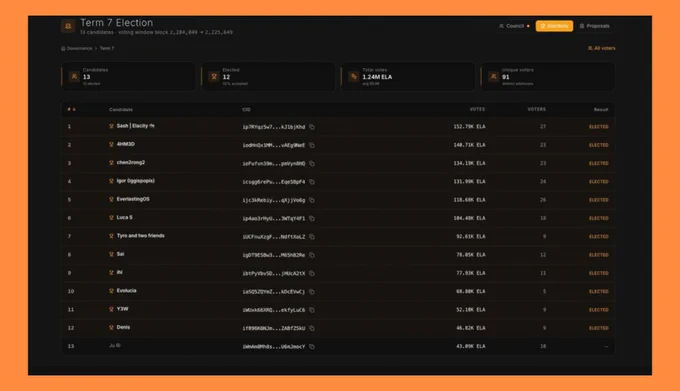This screenshot has width=680, height=391.
Task: Copy the CID for Y3W
Action: click(x=312, y=310)
